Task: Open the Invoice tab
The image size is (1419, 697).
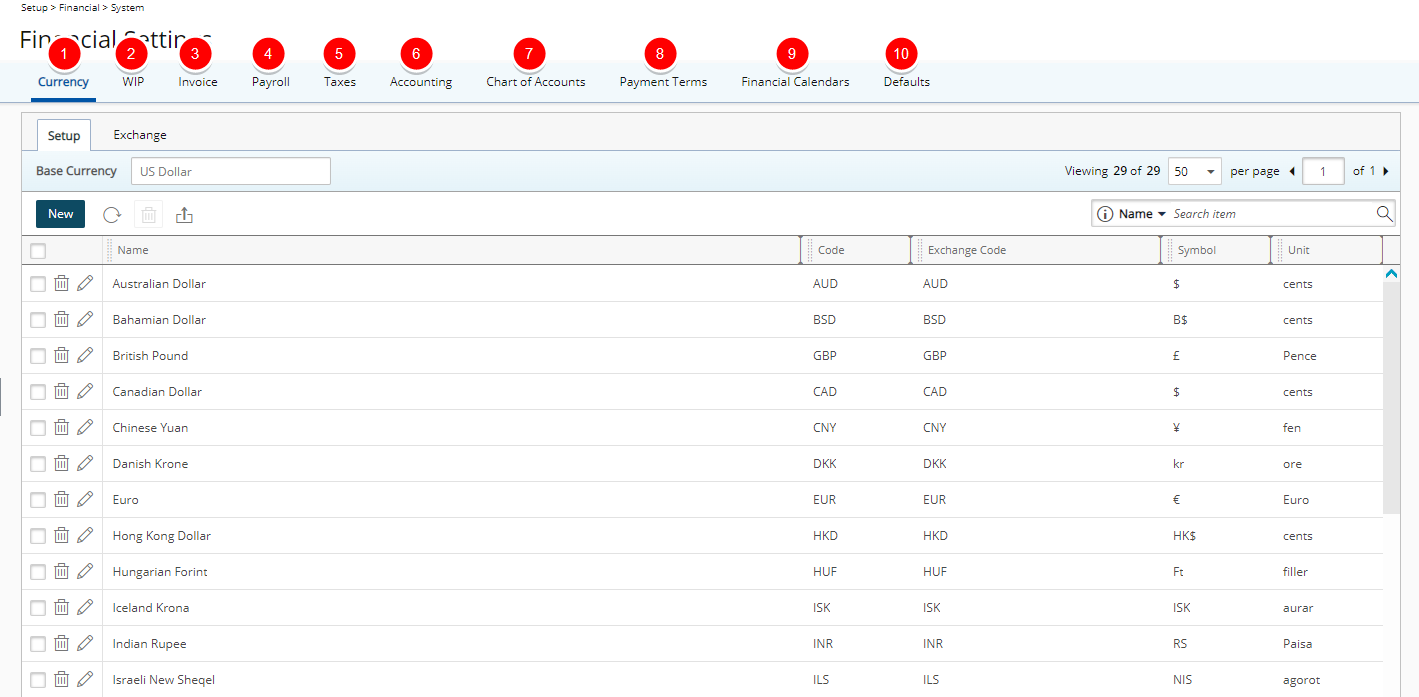Action: point(198,82)
